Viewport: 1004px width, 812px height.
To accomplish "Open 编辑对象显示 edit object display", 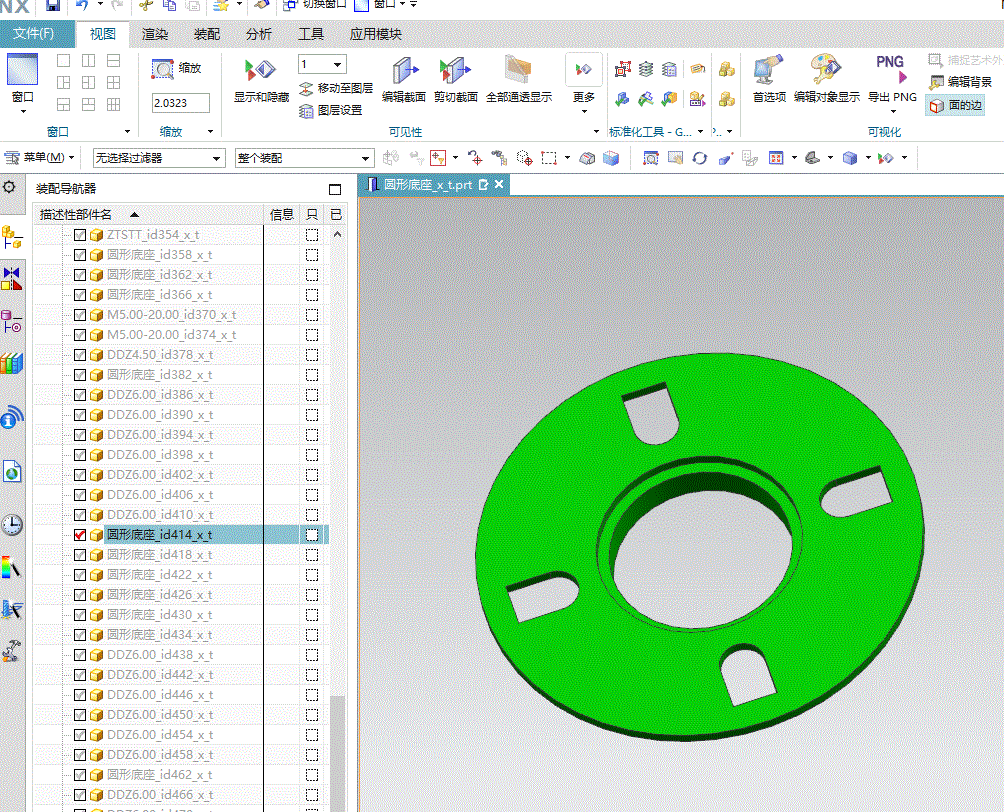I will 827,79.
